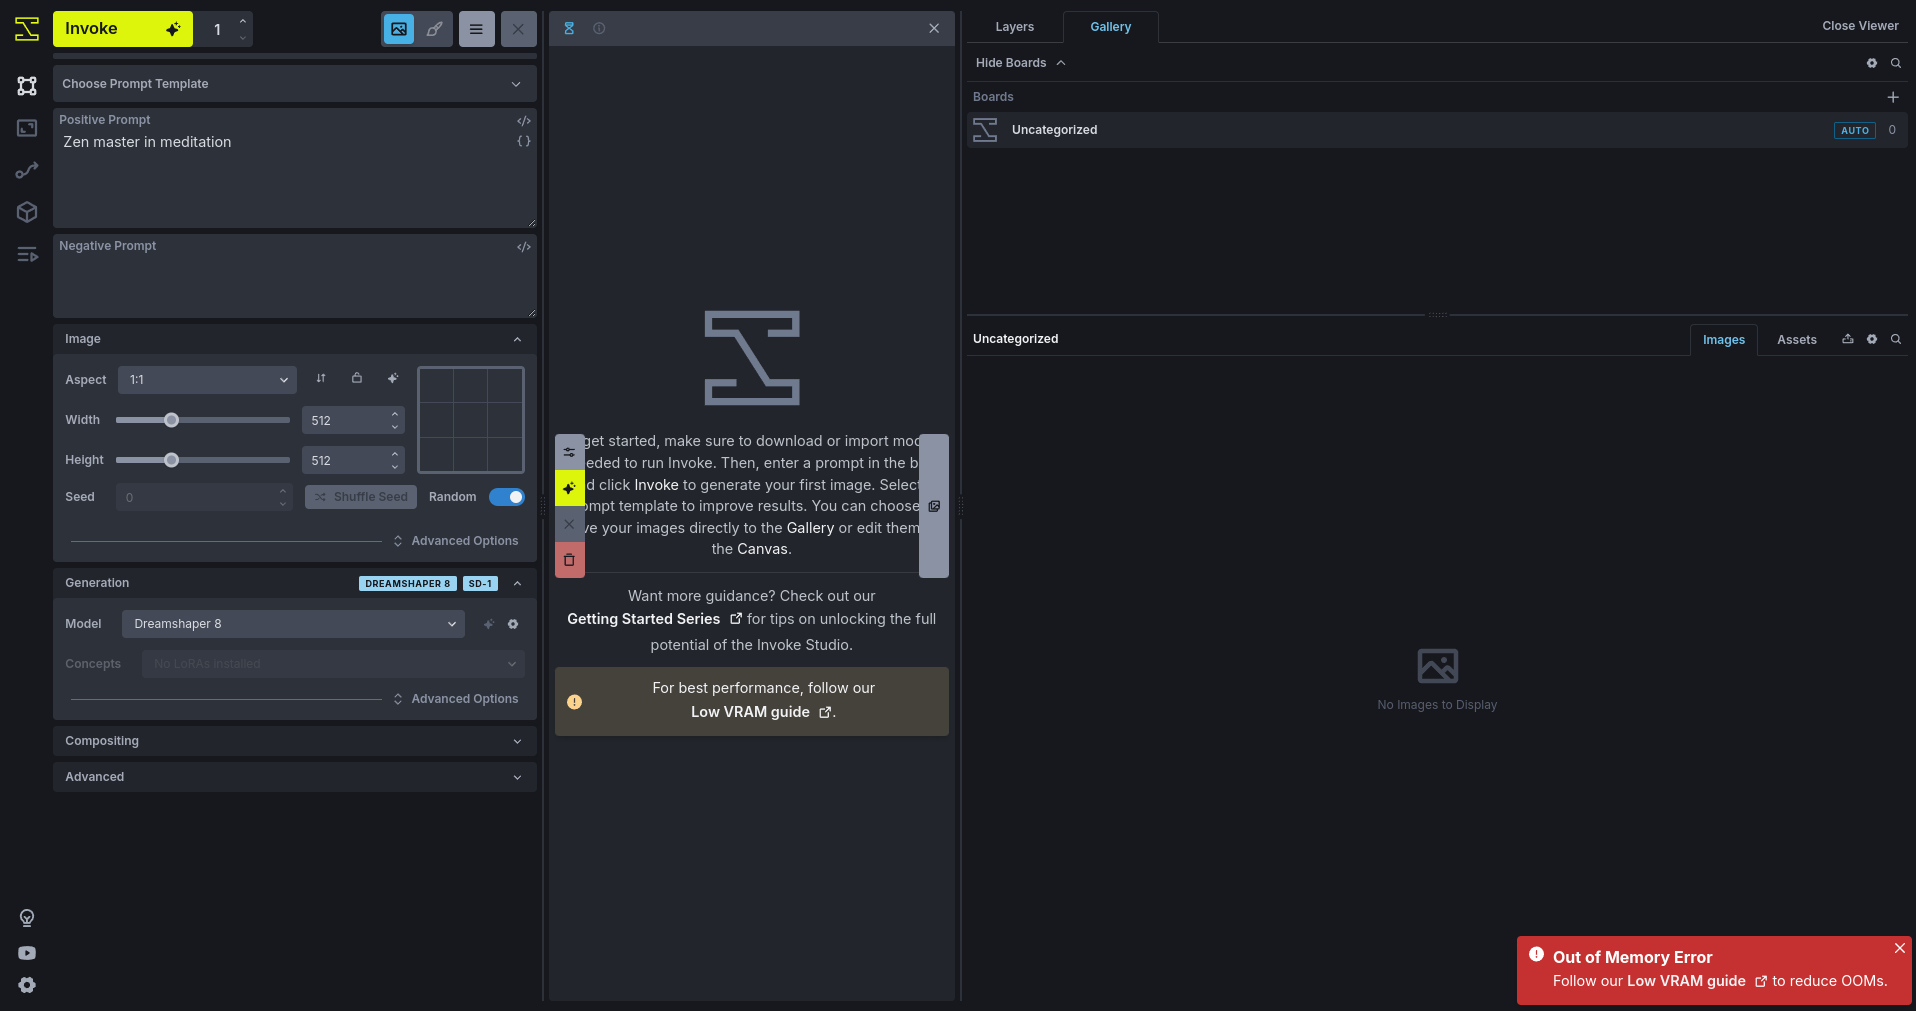
Task: Open the video tutorials icon in sidebar
Action: [x=27, y=953]
